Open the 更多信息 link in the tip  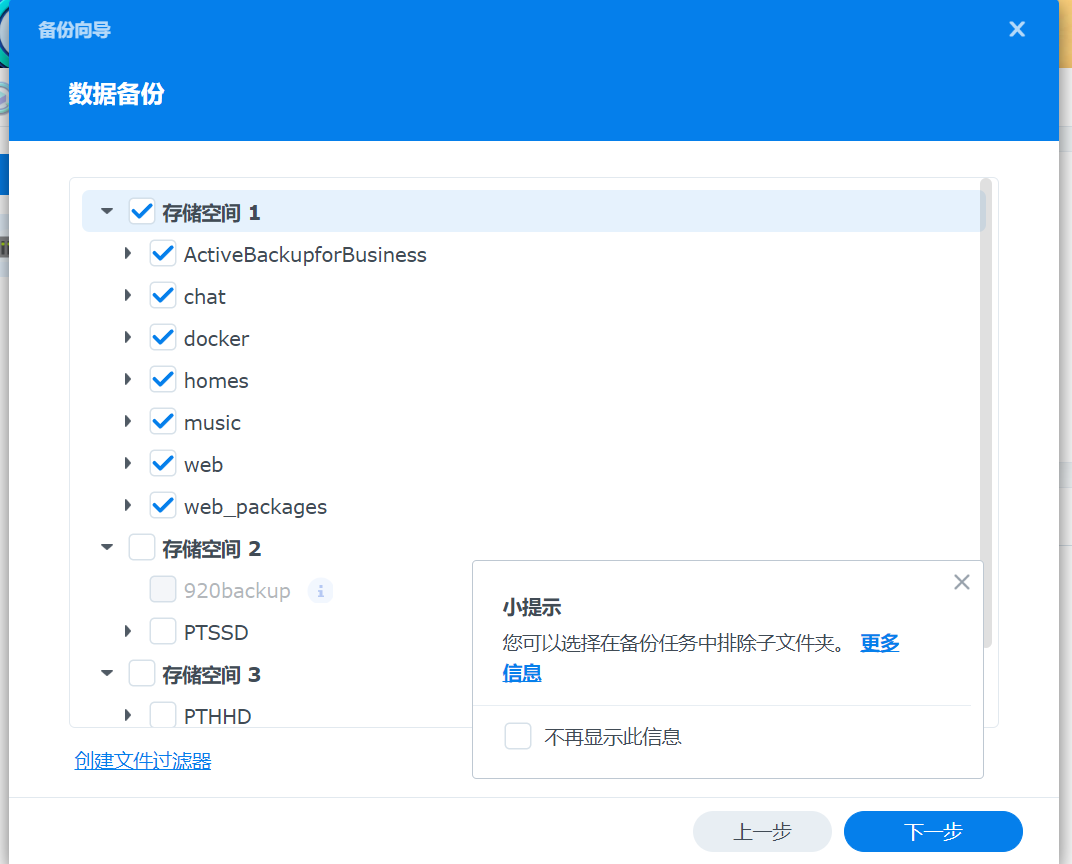pyautogui.click(x=879, y=643)
